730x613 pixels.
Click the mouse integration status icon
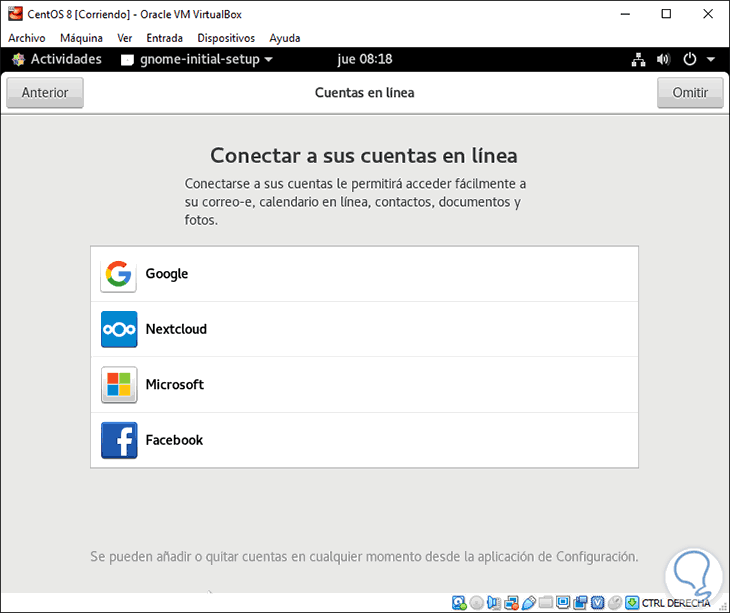[615, 603]
